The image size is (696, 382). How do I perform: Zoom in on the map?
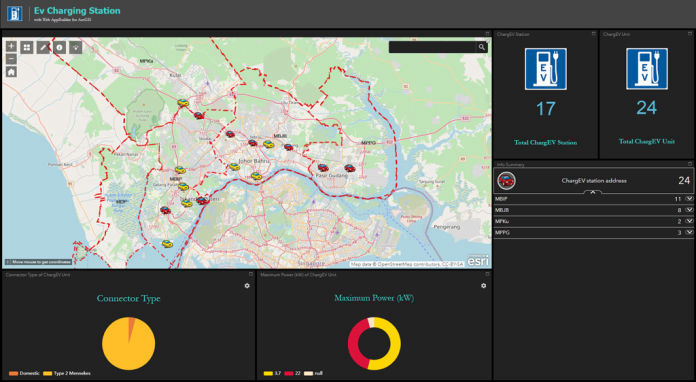tap(11, 46)
